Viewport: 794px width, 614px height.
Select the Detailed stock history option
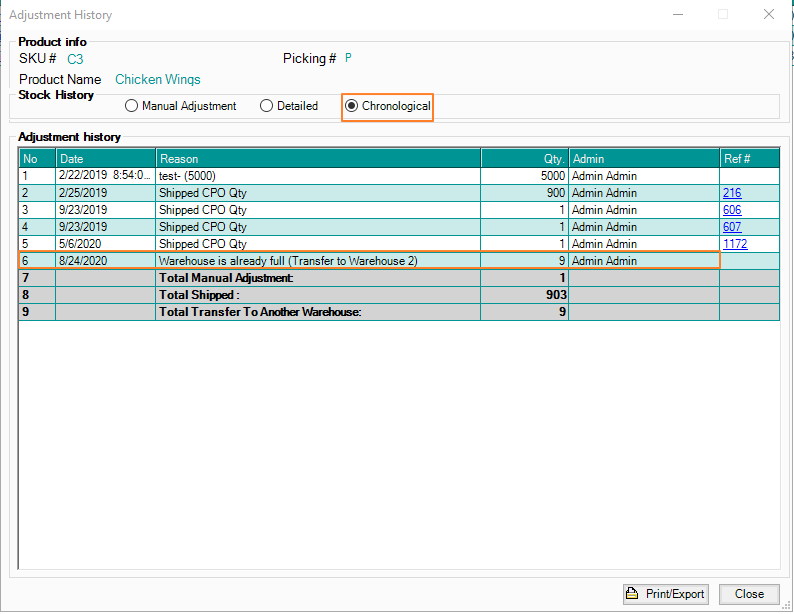[x=266, y=106]
